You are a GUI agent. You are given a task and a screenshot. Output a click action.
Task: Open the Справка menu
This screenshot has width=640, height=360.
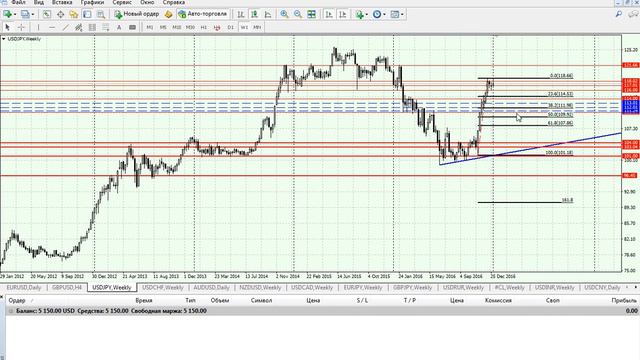tap(174, 2)
